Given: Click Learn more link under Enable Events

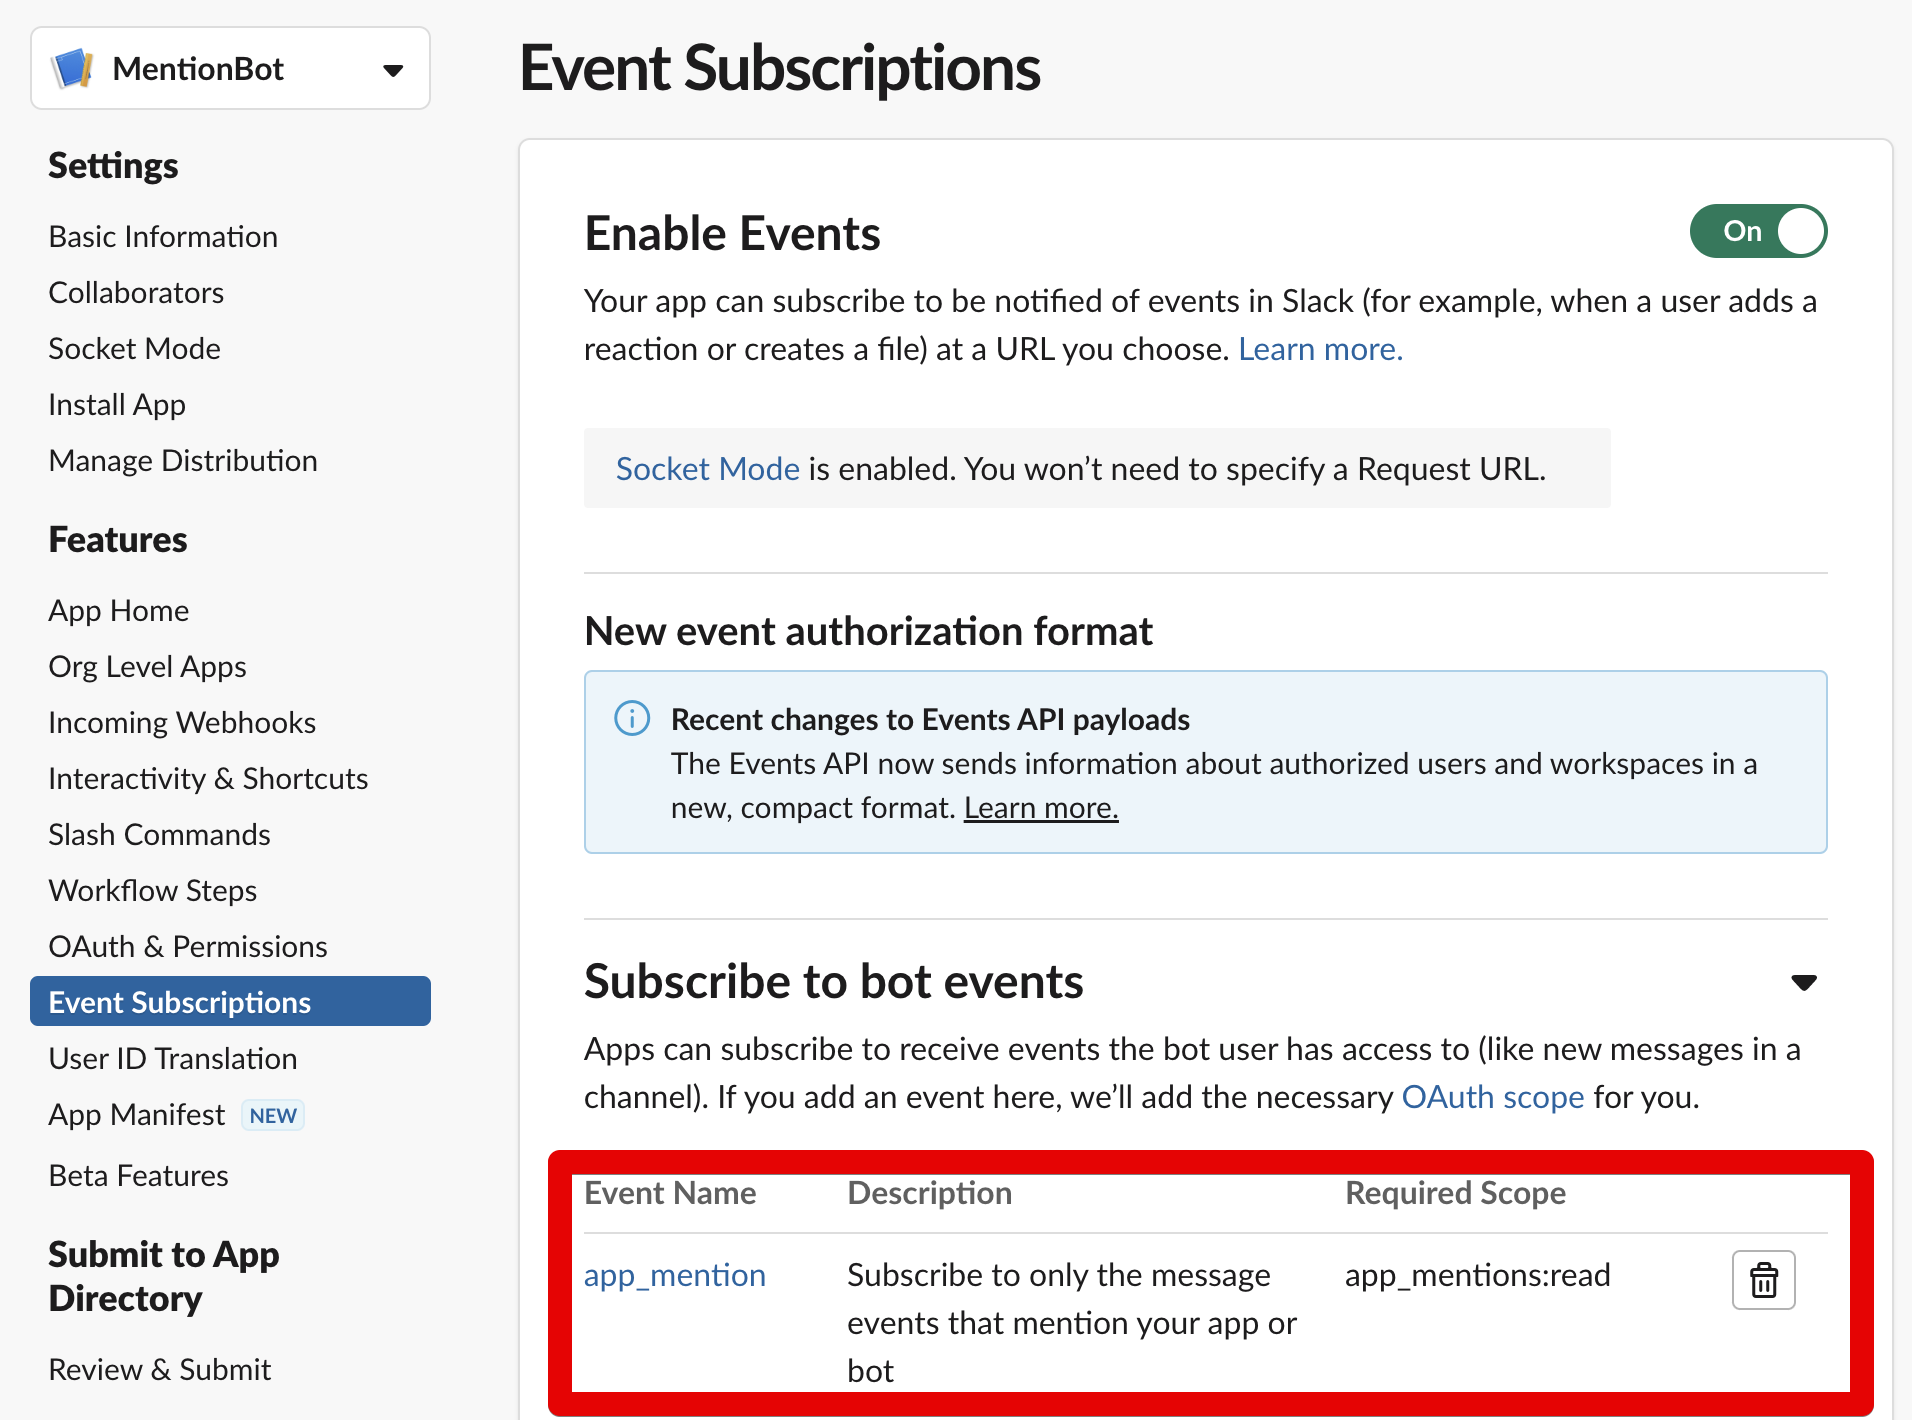Looking at the screenshot, I should click(x=1320, y=349).
